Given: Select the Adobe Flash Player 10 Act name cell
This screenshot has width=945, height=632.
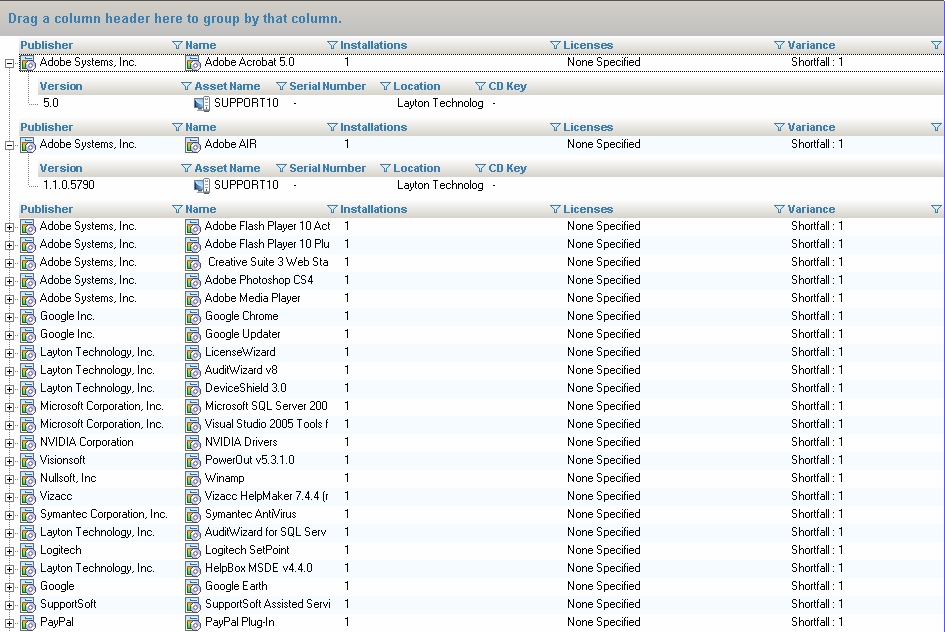Looking at the screenshot, I should pyautogui.click(x=268, y=226).
